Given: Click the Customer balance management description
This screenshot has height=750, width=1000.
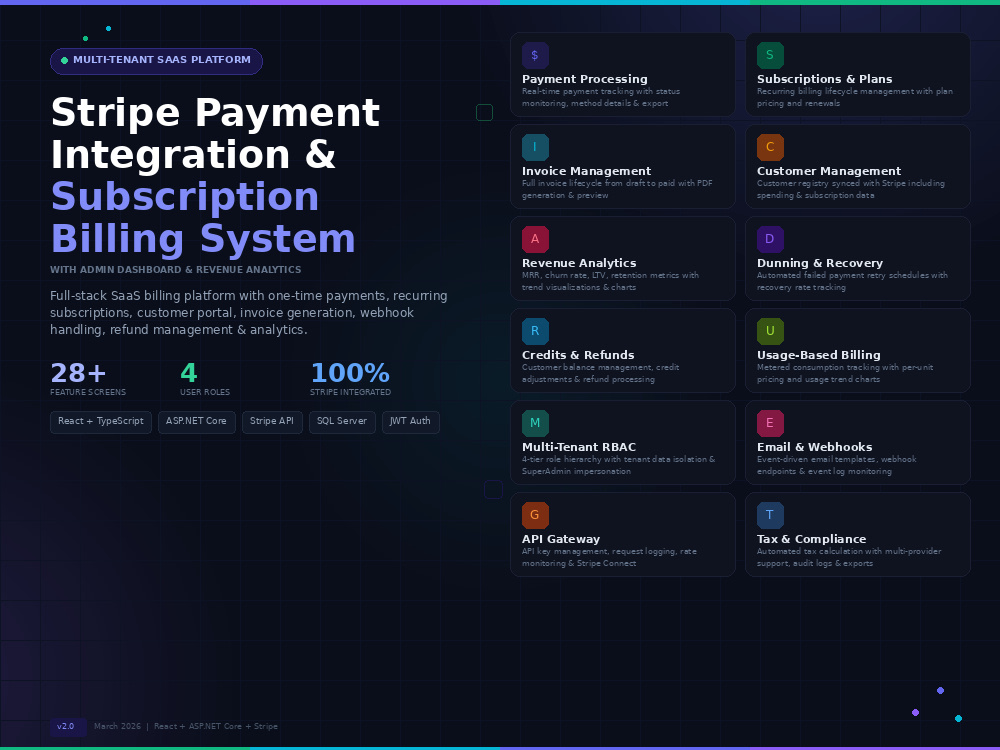Looking at the screenshot, I should tap(600, 373).
